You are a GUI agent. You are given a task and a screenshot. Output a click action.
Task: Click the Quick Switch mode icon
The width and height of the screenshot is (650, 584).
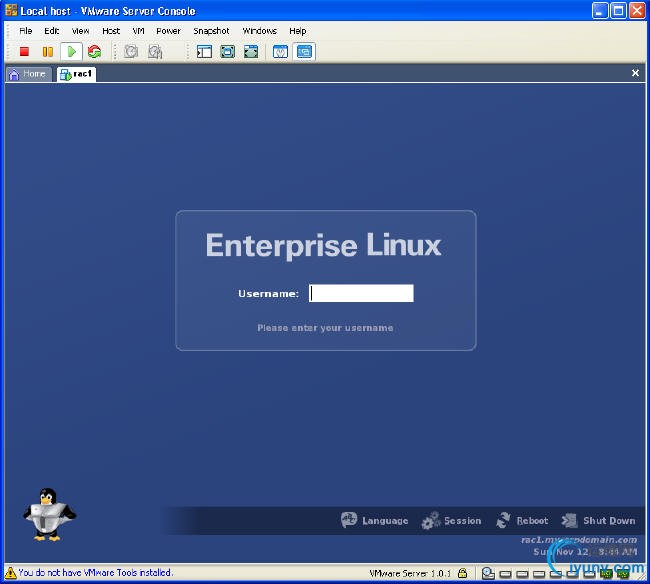click(228, 52)
